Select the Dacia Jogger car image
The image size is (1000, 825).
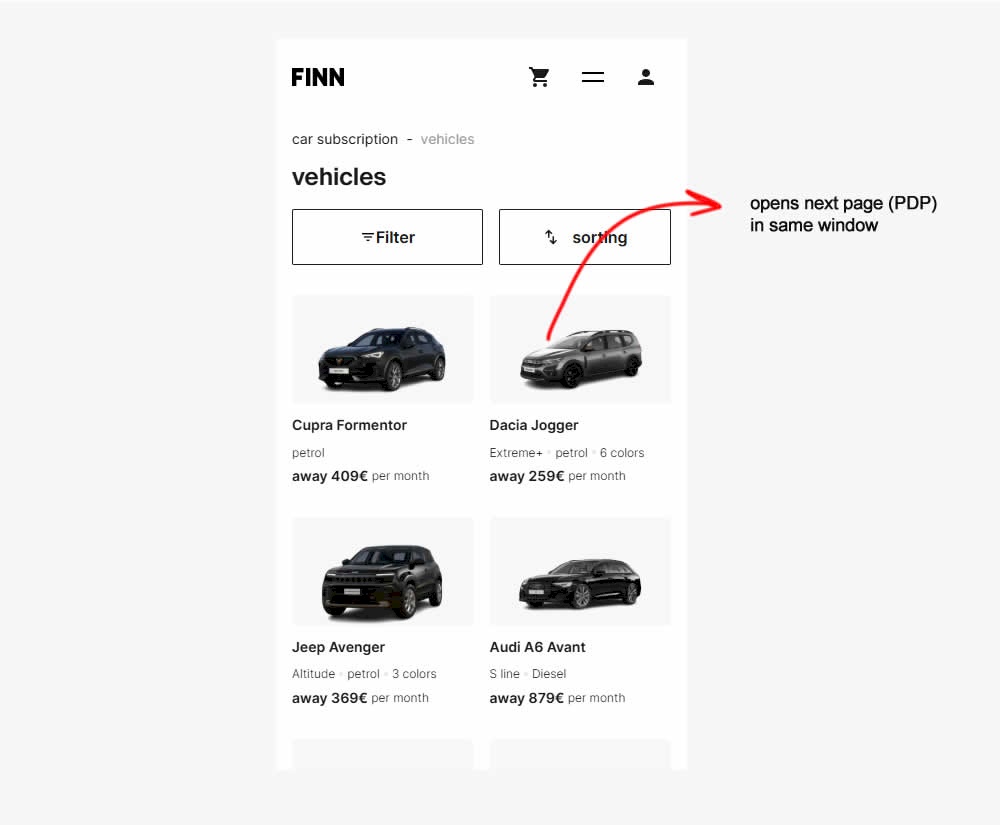(580, 355)
